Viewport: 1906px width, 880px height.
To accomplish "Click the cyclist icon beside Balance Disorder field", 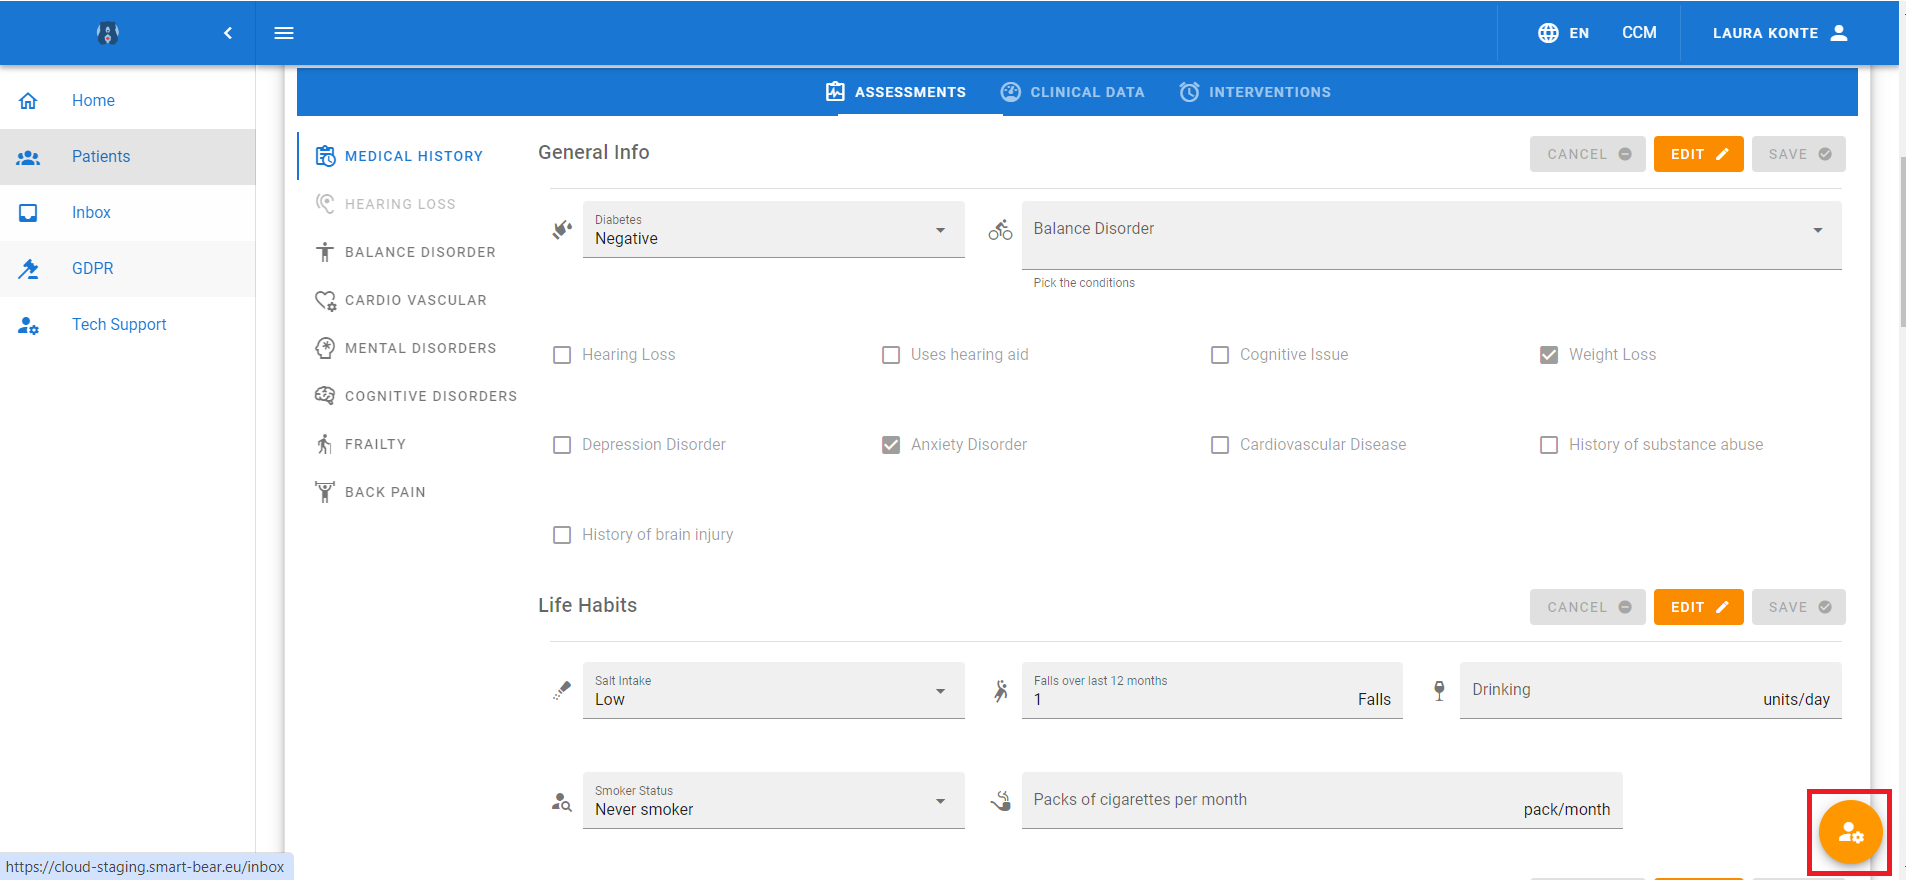I will click(1000, 230).
